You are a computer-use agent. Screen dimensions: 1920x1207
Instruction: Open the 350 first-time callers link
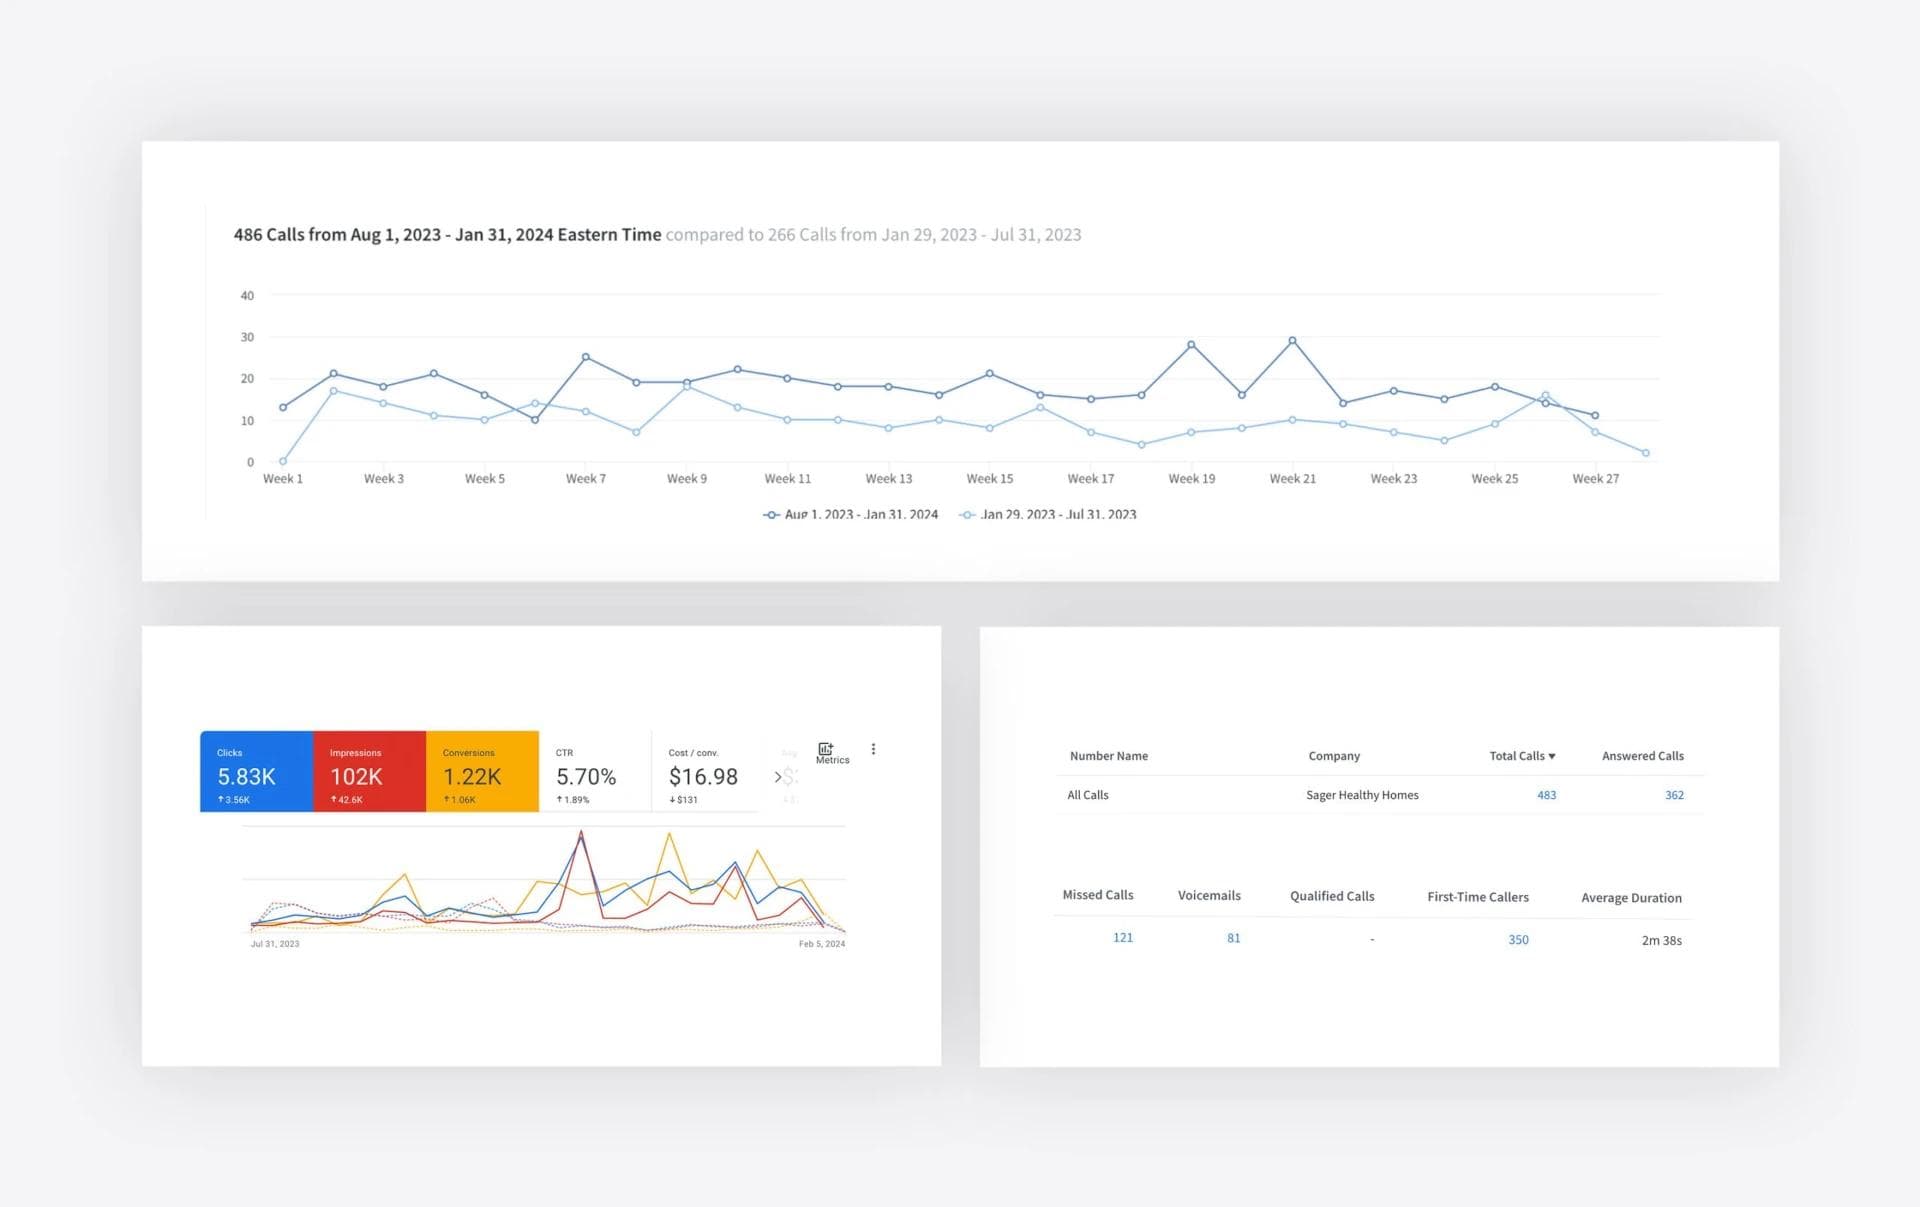(x=1517, y=939)
